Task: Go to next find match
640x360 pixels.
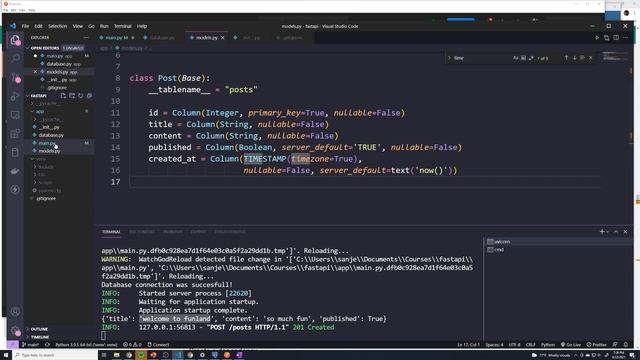Action: tap(574, 58)
